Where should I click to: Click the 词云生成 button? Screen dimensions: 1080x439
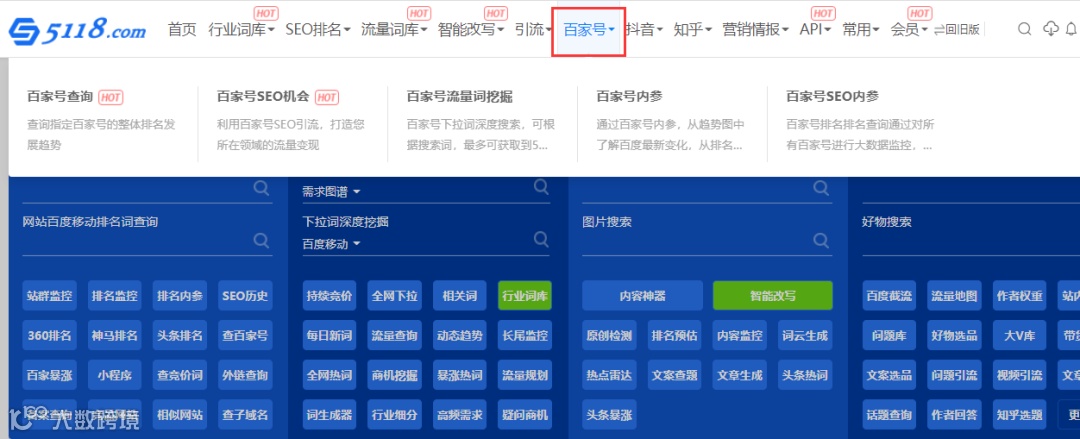805,336
